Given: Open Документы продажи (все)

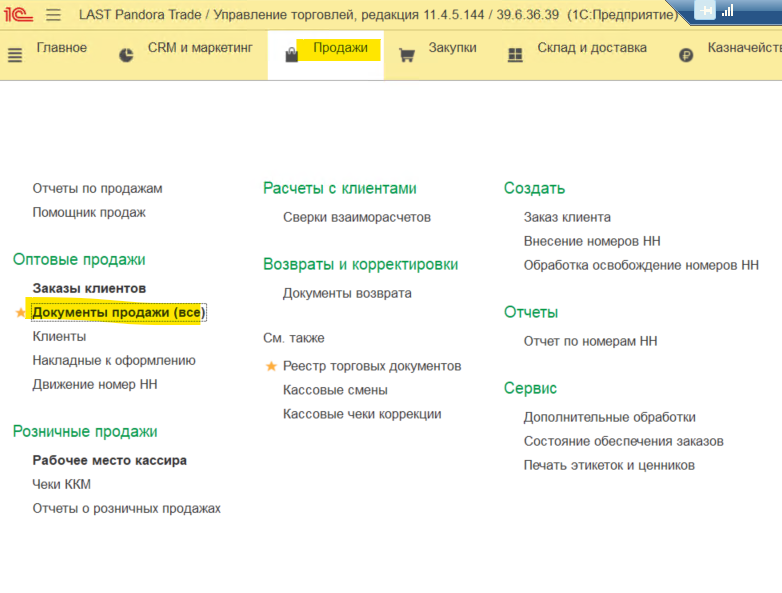Looking at the screenshot, I should pos(119,312).
